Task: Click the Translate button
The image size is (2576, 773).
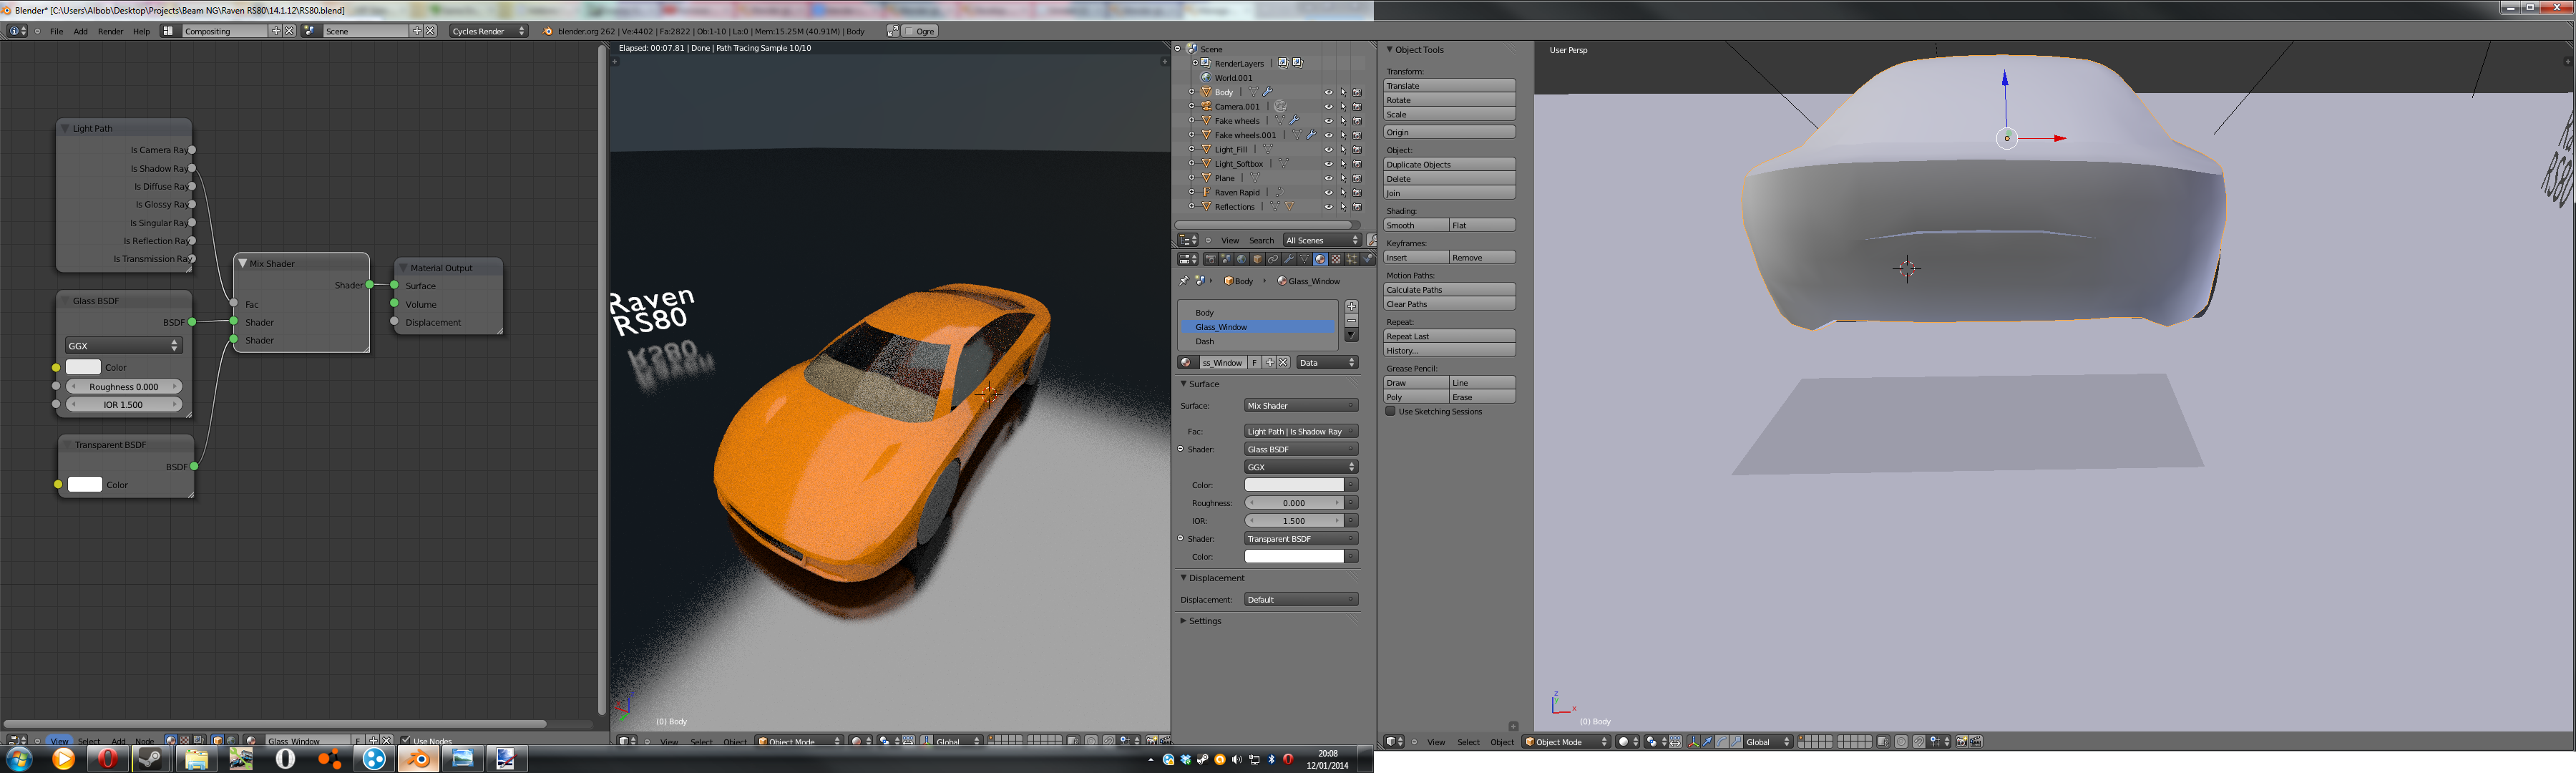Action: [1449, 86]
